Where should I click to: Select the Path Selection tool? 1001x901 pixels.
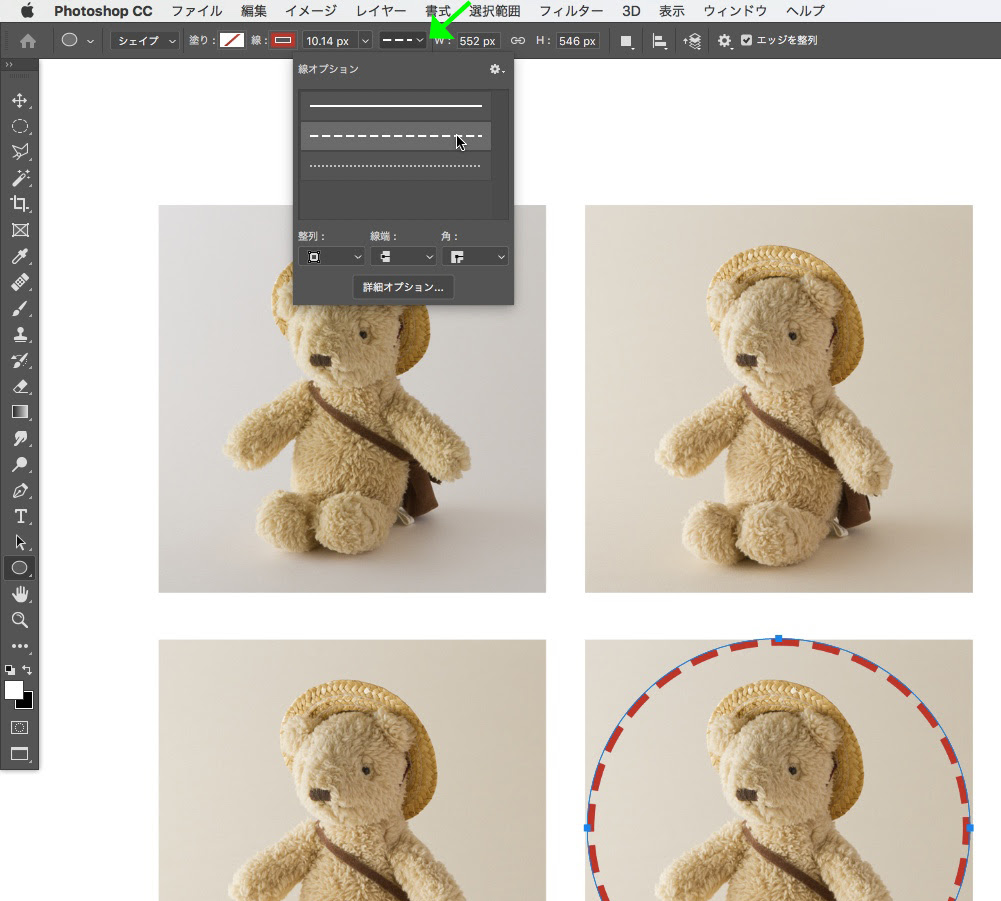[20, 542]
